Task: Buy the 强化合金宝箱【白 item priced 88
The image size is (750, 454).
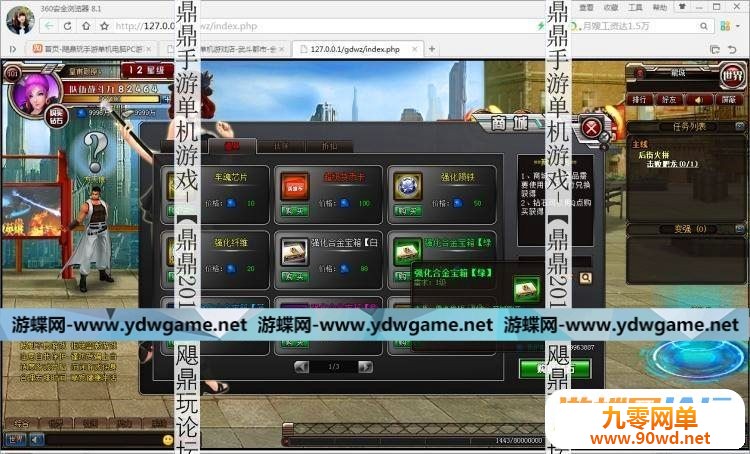Action: click(295, 277)
